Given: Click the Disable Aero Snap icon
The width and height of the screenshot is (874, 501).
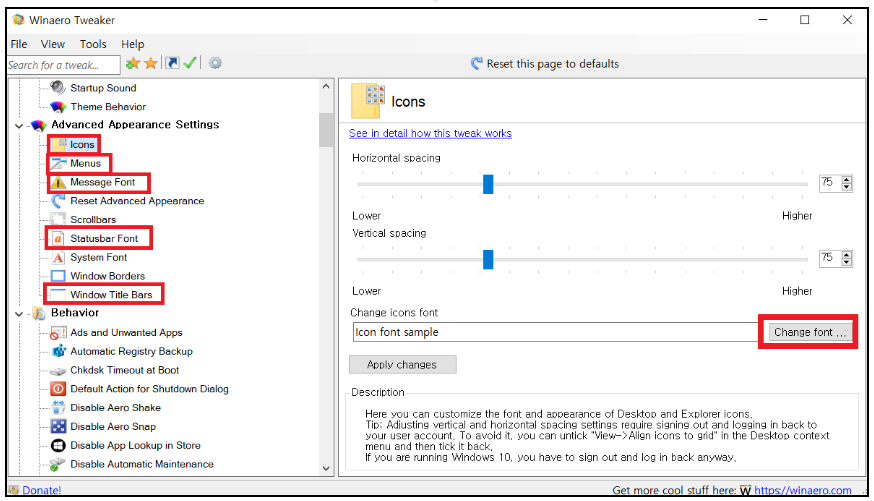Looking at the screenshot, I should 58,426.
